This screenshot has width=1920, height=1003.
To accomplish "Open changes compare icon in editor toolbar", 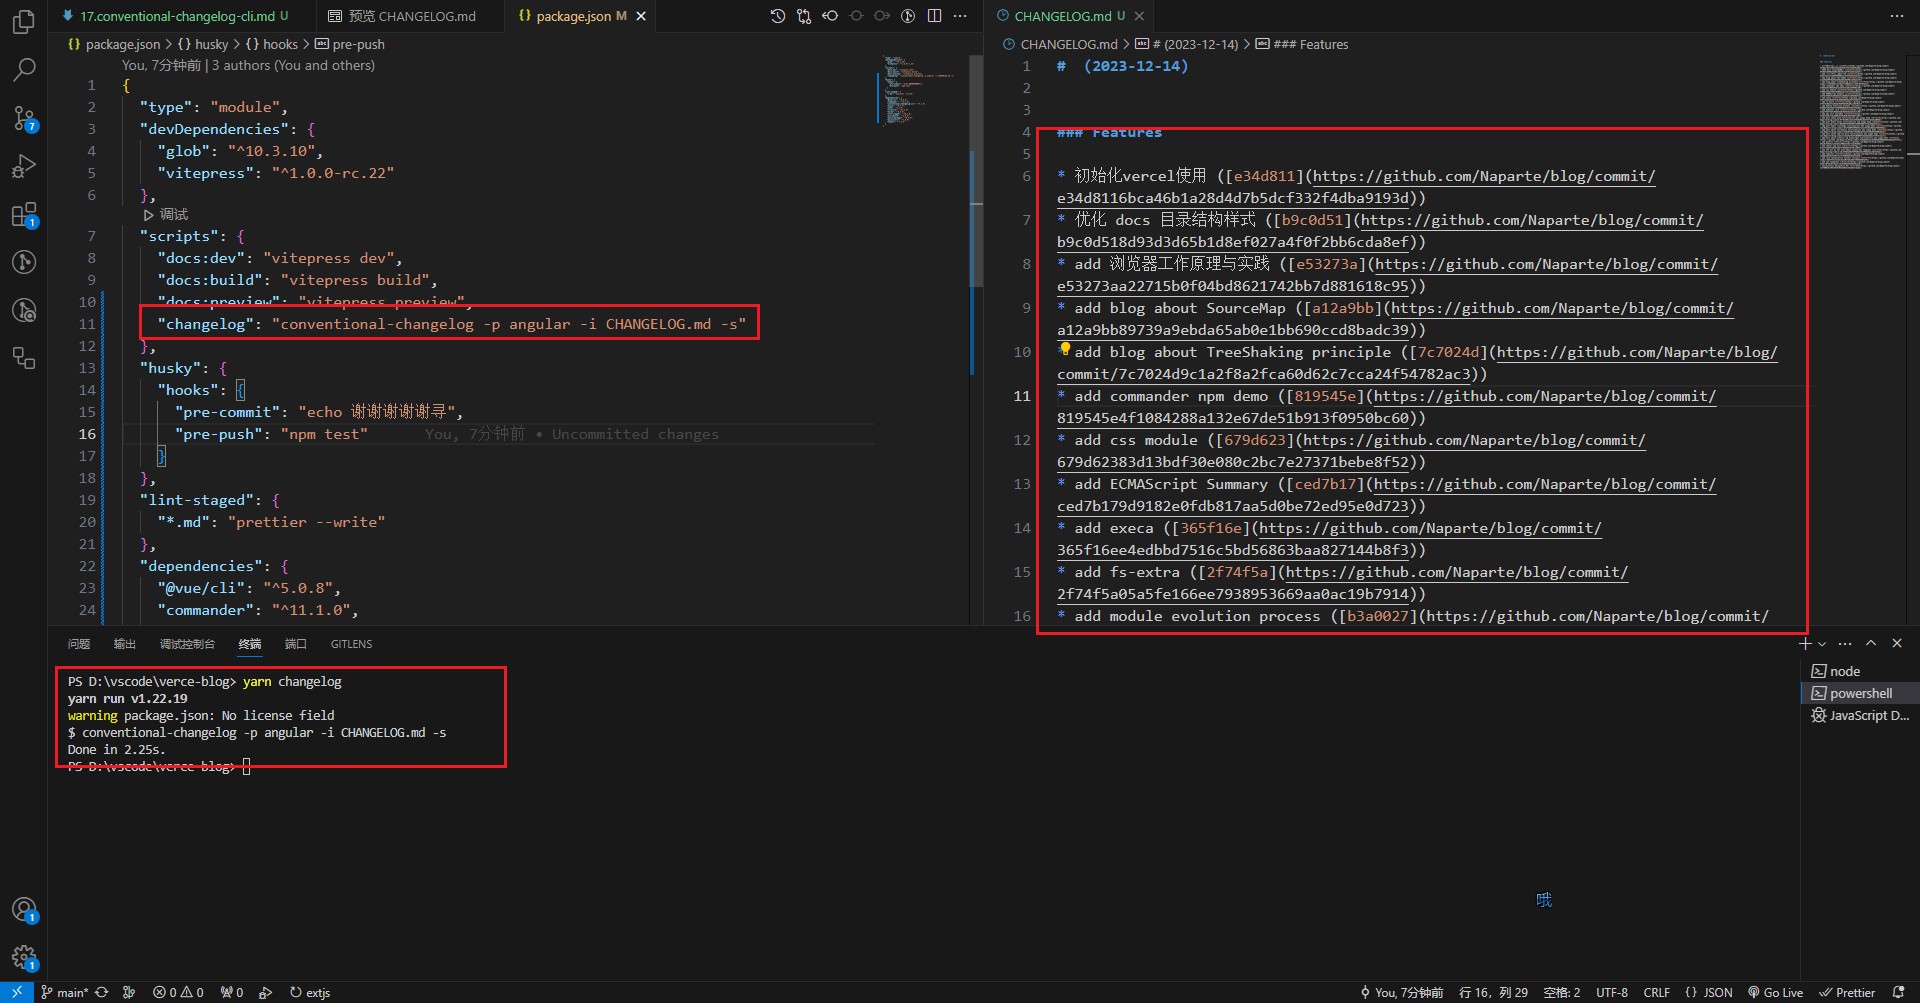I will 804,16.
